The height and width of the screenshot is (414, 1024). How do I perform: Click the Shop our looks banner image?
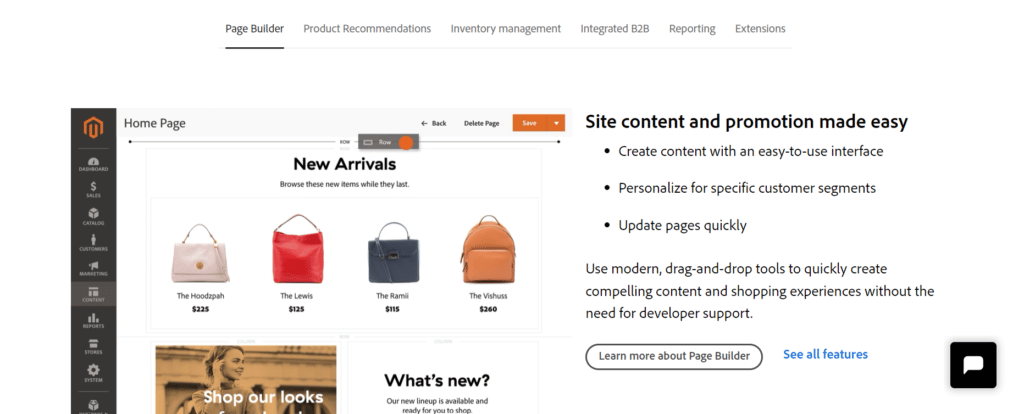[246, 379]
